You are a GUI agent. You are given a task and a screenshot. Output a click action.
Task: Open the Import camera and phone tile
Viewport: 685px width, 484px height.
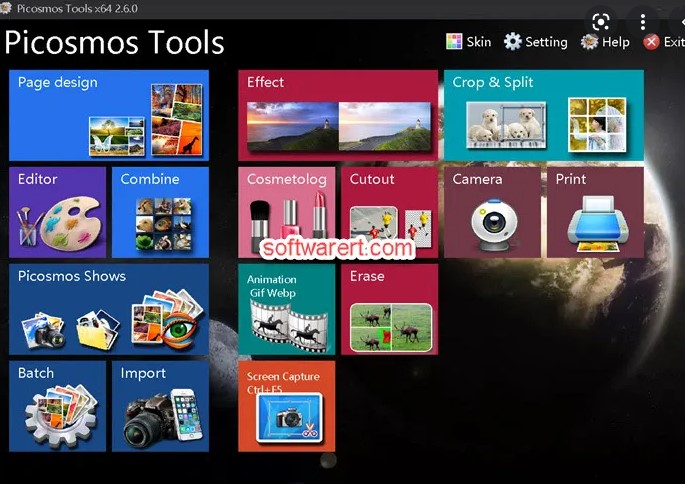pyautogui.click(x=160, y=406)
